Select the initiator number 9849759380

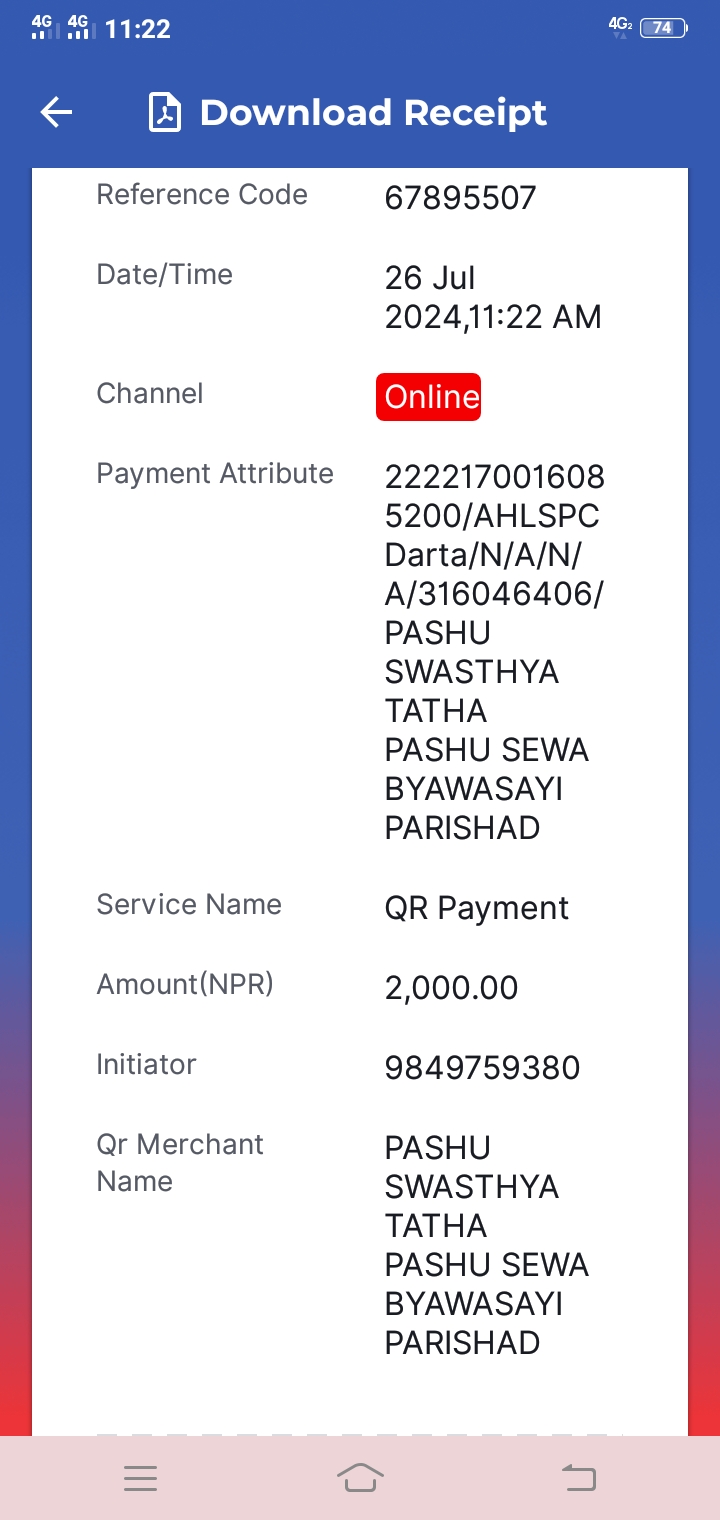(482, 1068)
